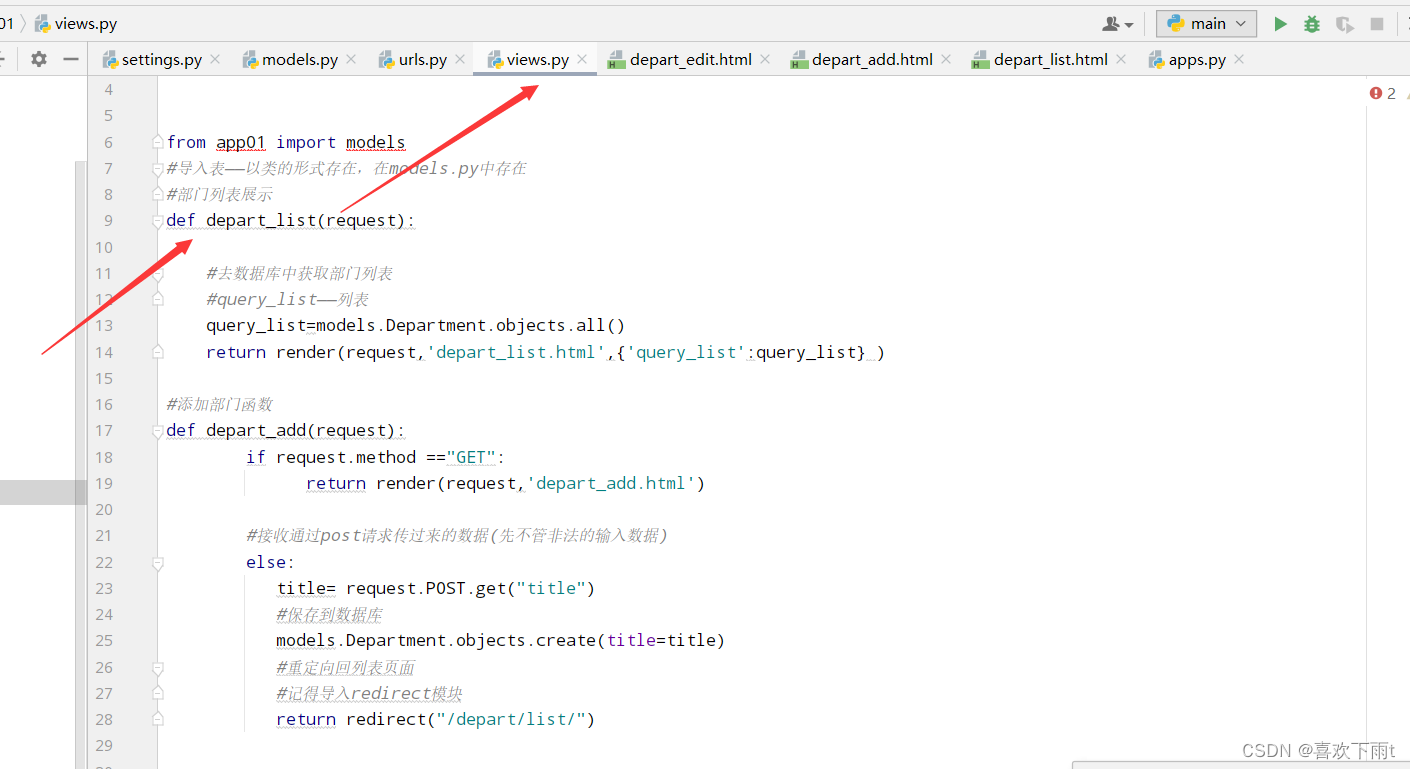Open the user account icon menu
The image size is (1410, 769).
pos(1118,24)
